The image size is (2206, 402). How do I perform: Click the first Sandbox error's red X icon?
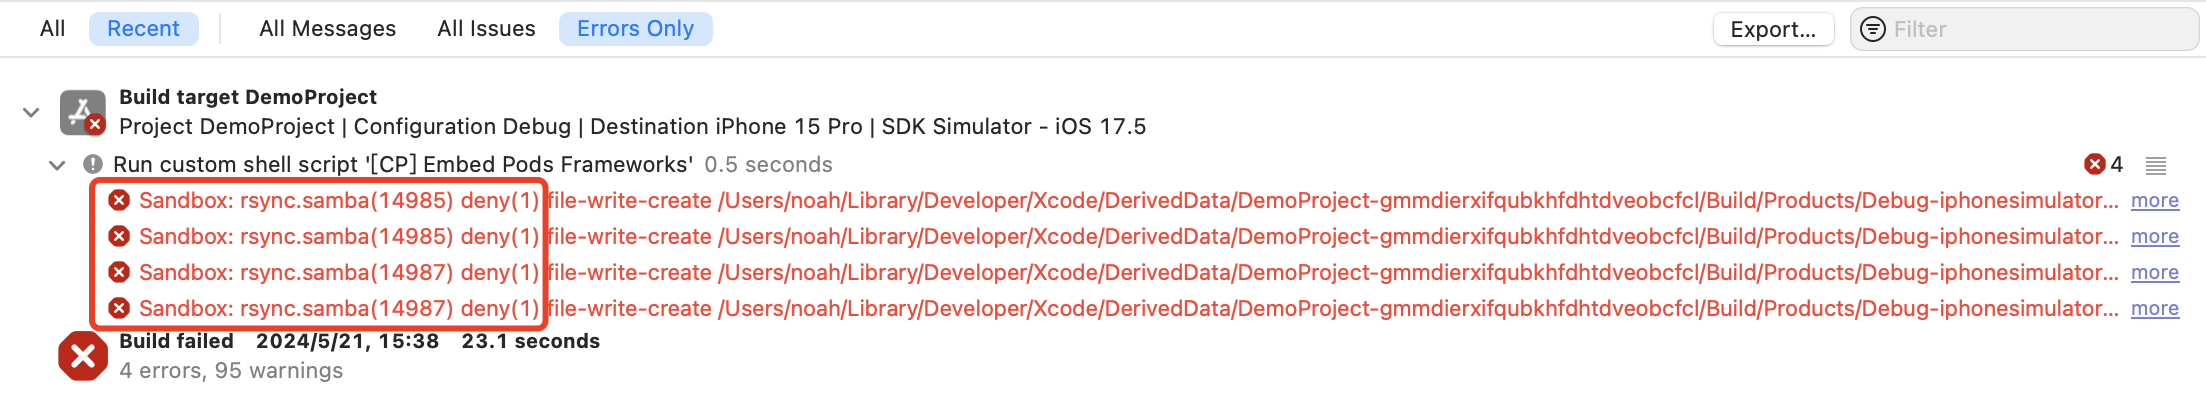(119, 200)
